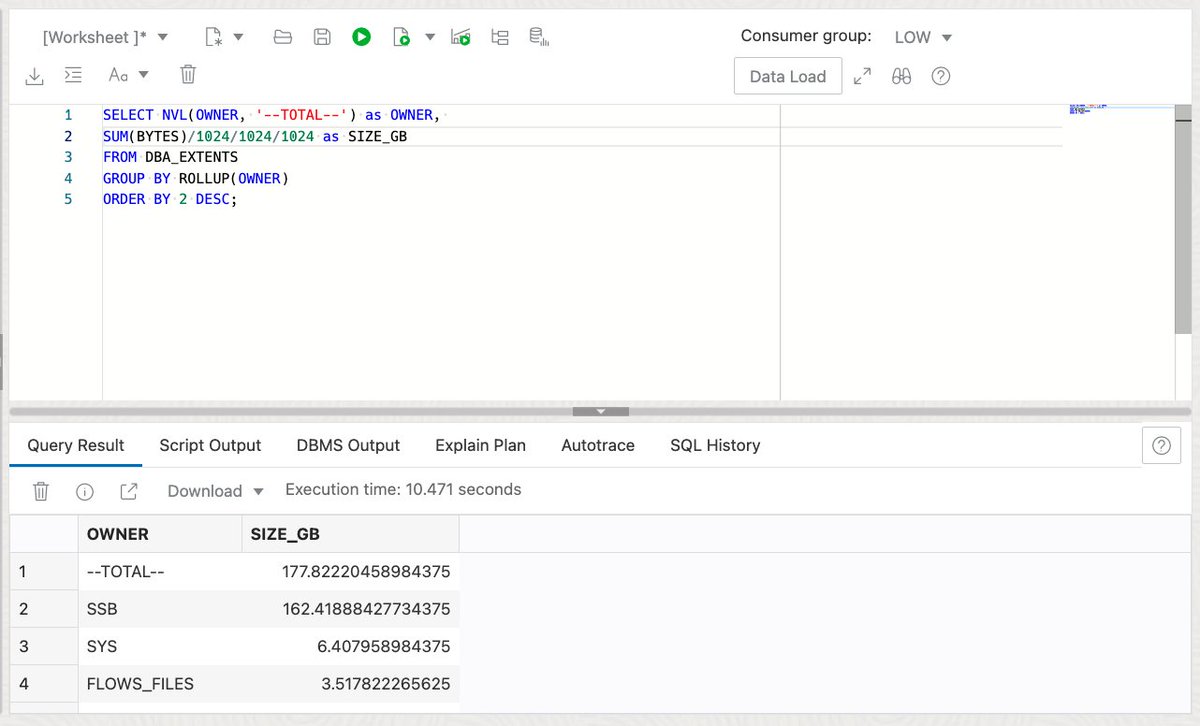The image size is (1200, 726).
Task: Clear the editor with the toolbar trash icon
Action: click(187, 75)
